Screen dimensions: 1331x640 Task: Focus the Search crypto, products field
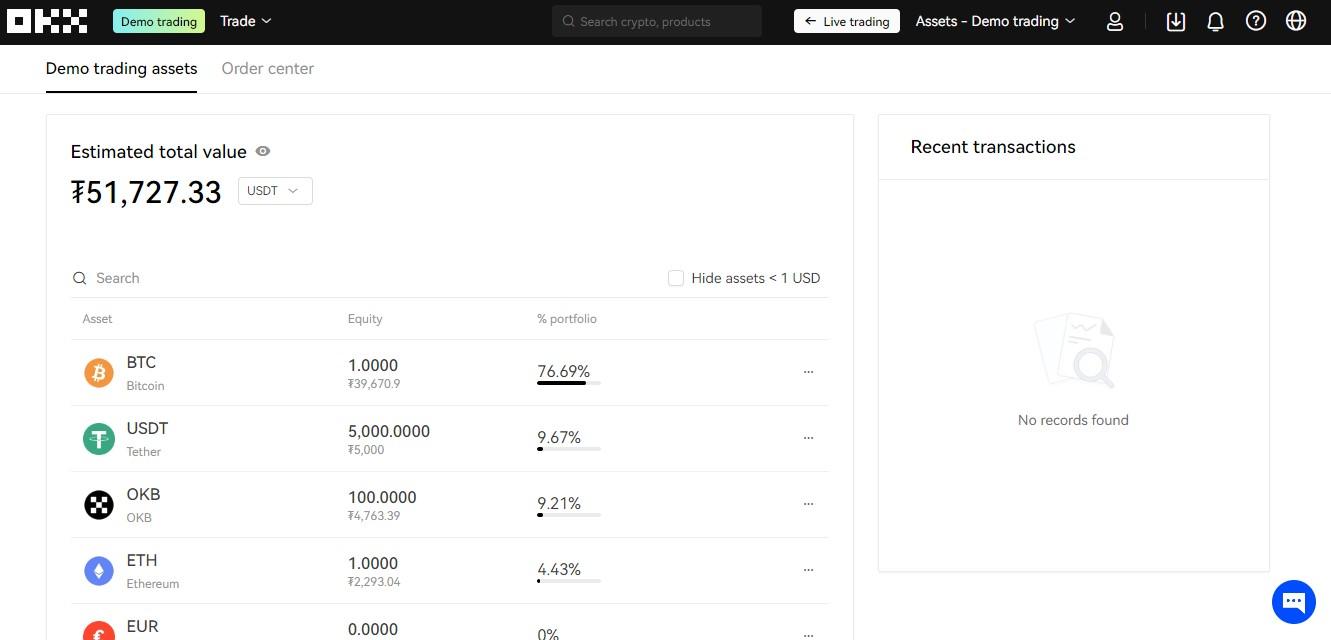657,21
